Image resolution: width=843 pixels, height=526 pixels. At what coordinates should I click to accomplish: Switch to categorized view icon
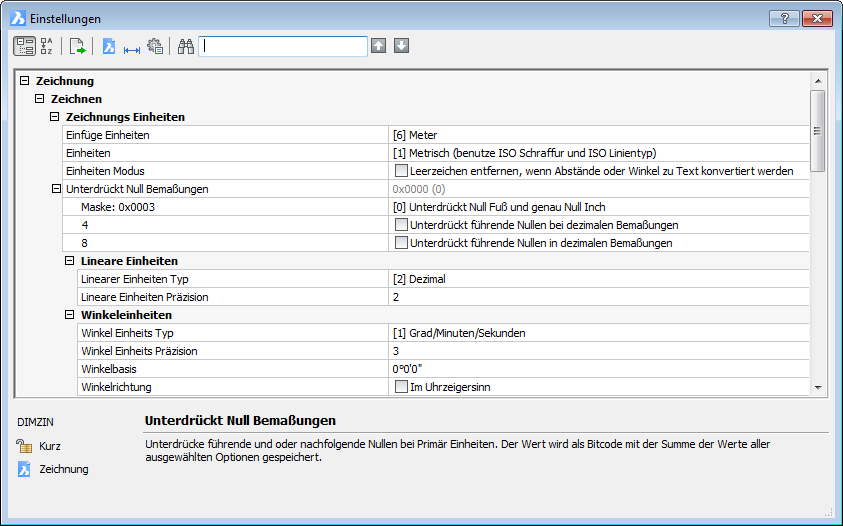pos(23,46)
